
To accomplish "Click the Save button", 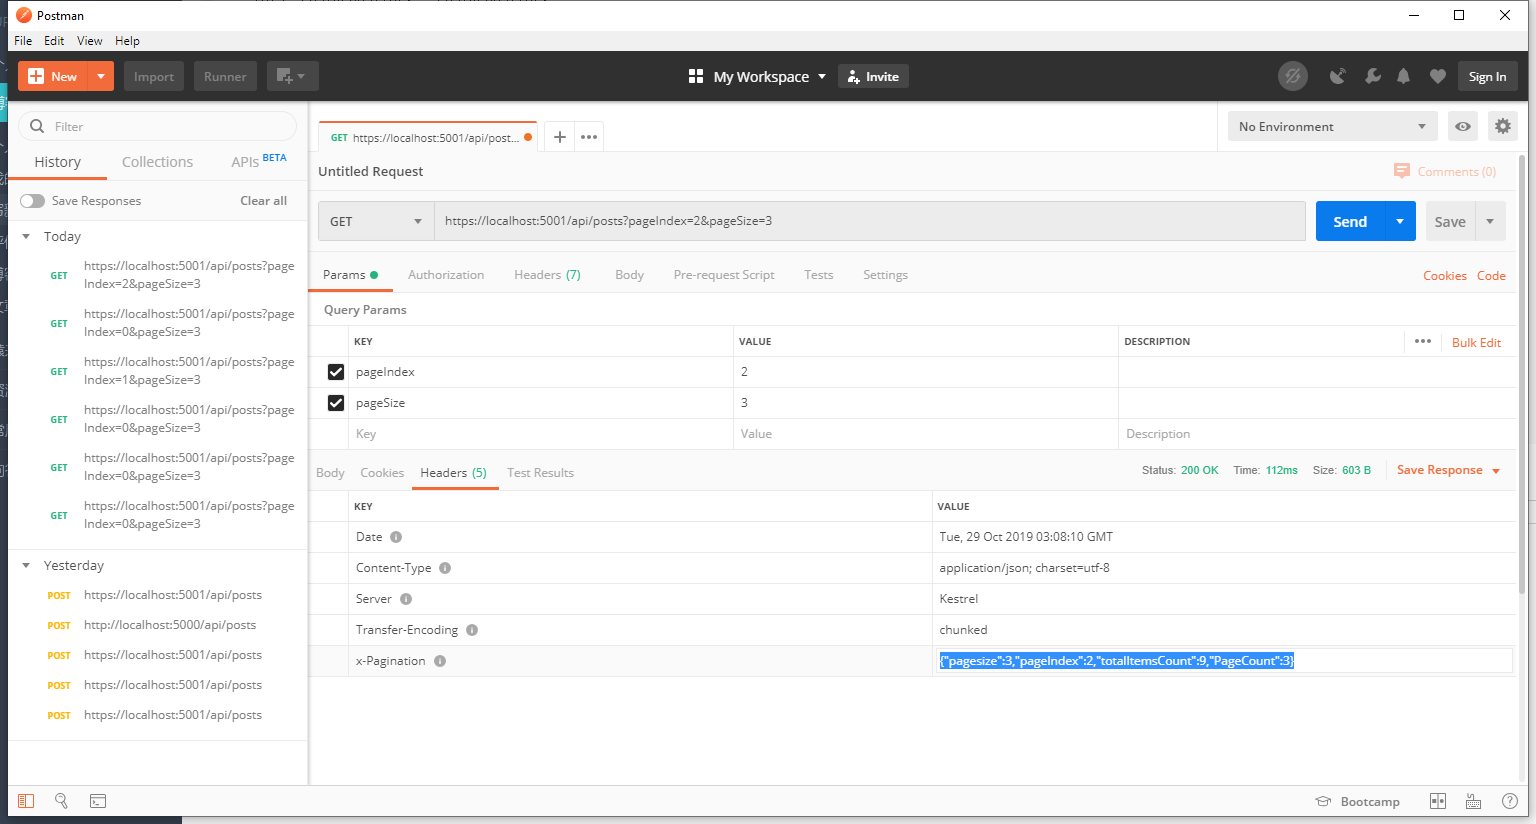I will click(1450, 221).
